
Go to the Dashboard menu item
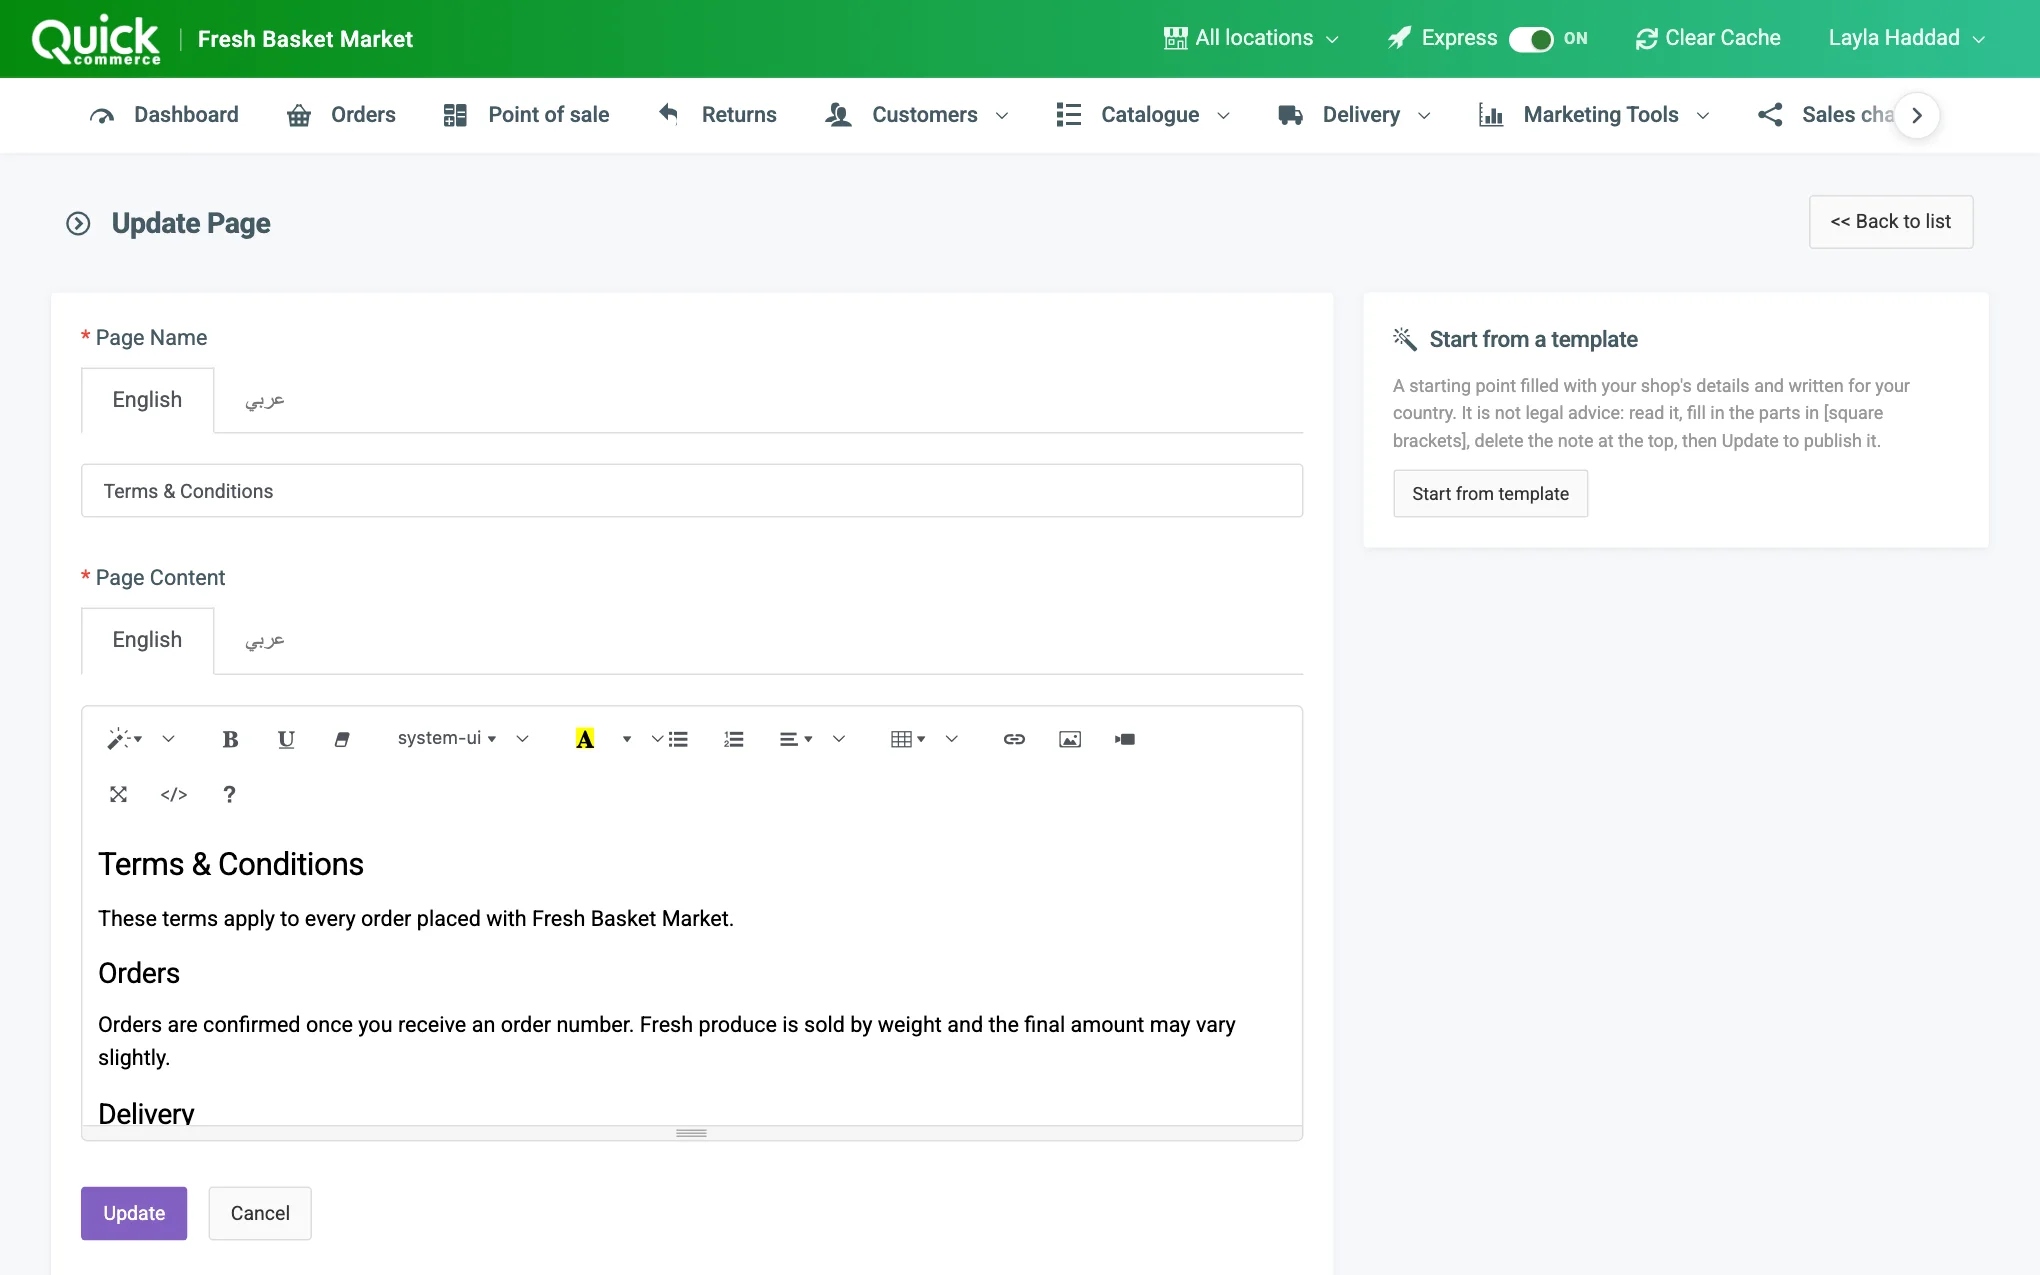164,115
